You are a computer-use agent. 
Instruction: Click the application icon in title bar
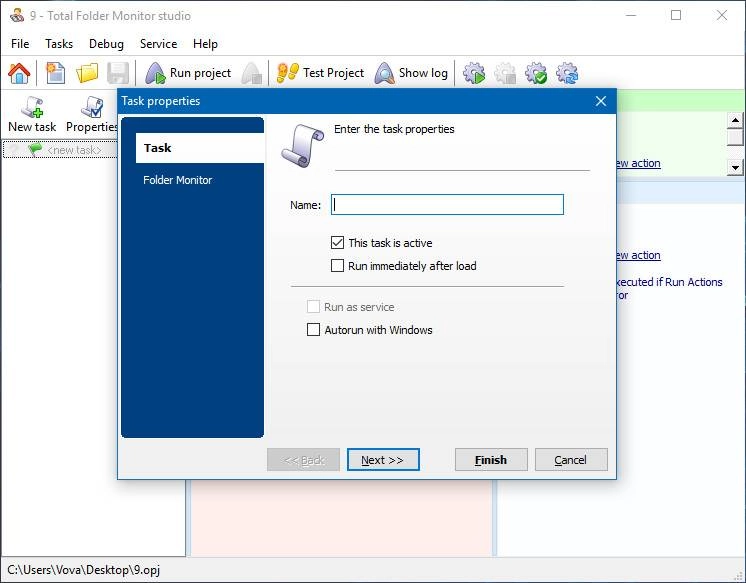pos(17,15)
